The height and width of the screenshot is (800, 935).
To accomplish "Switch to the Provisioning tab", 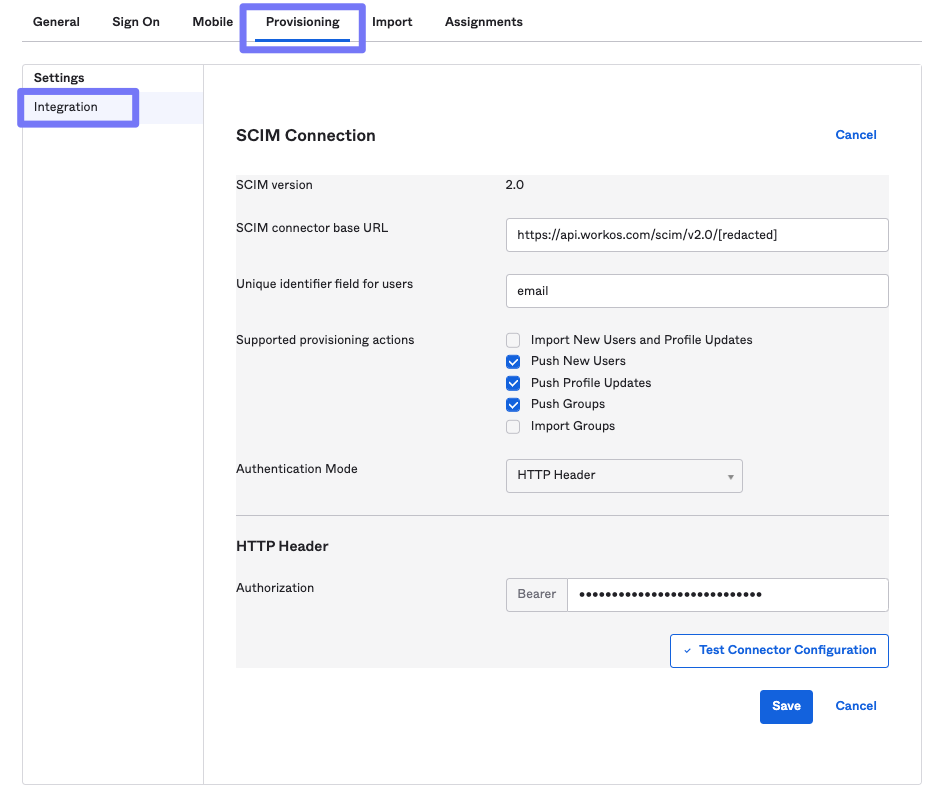I will [302, 21].
